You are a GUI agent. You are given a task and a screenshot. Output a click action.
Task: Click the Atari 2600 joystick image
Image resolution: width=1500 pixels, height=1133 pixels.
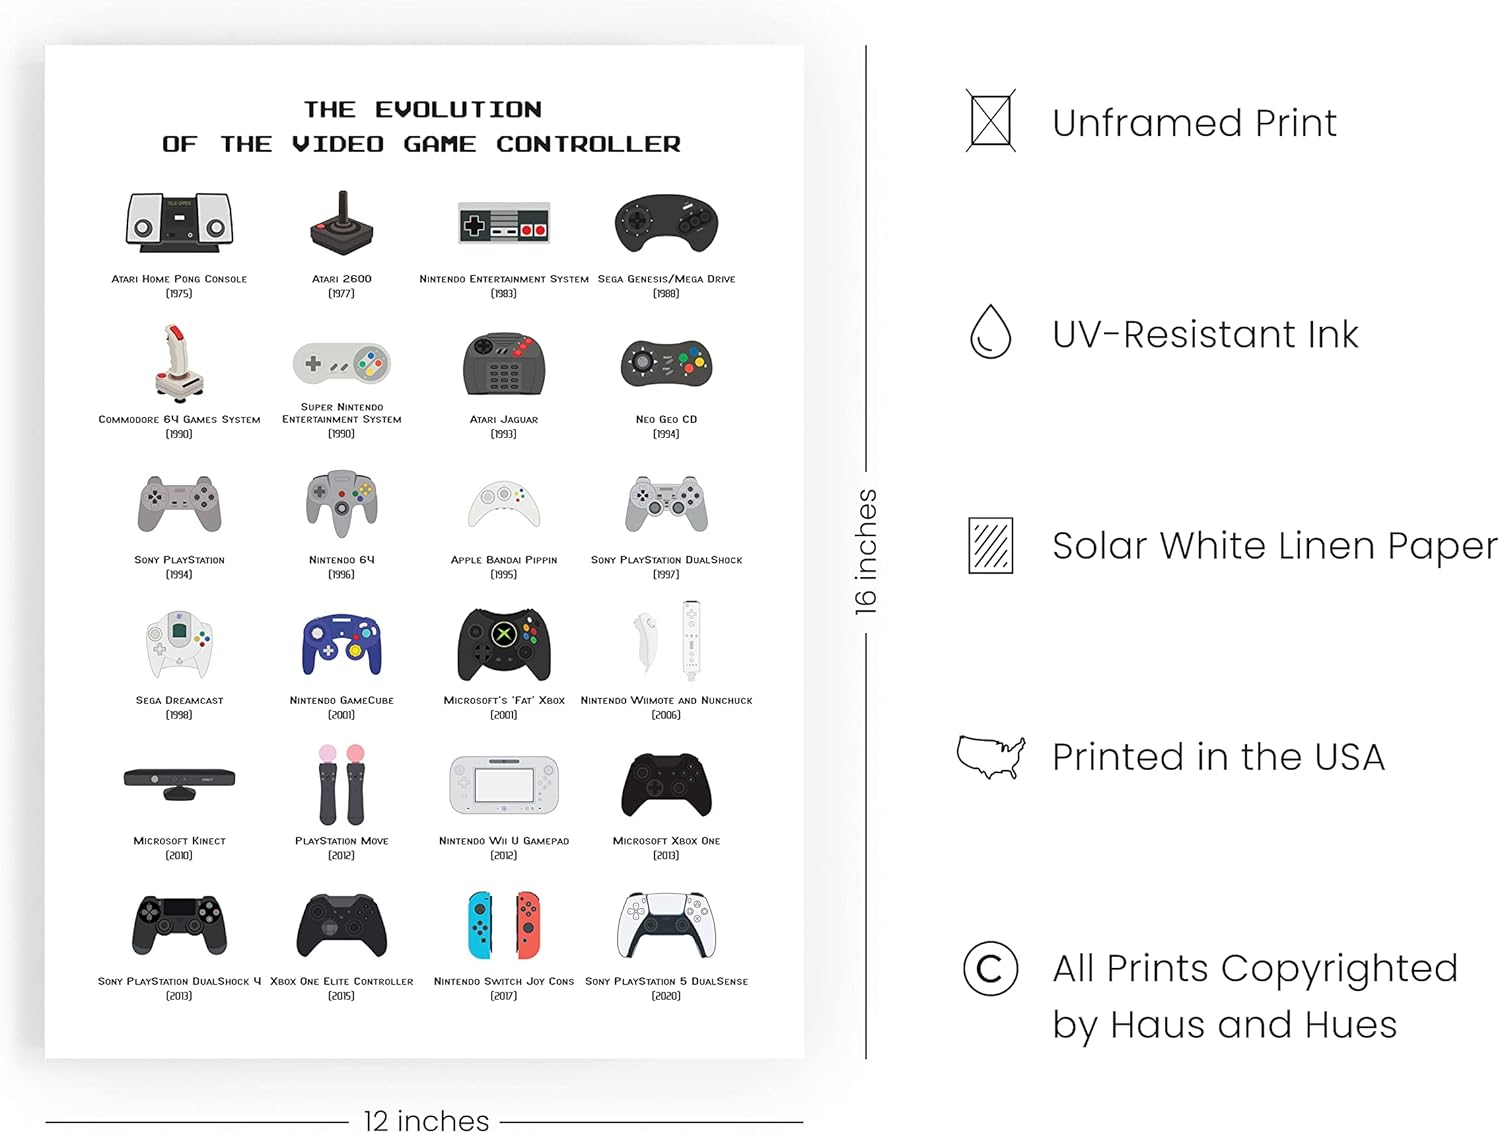coord(341,222)
